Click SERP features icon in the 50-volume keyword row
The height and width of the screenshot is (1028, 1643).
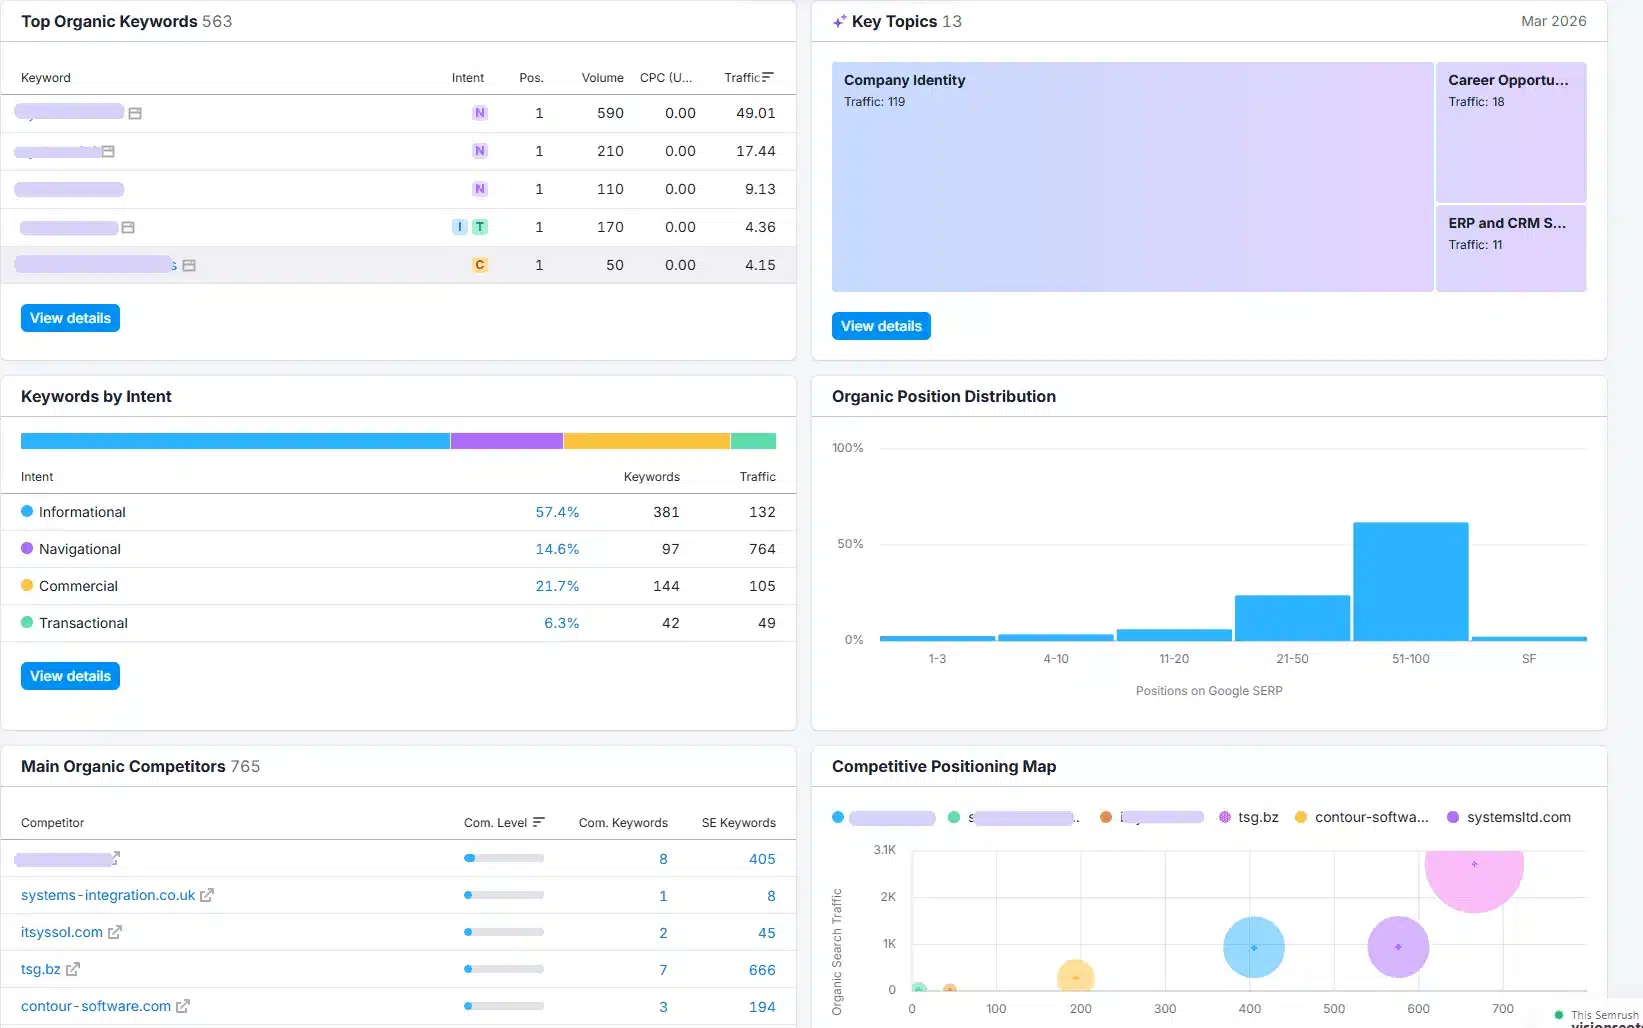189,266
